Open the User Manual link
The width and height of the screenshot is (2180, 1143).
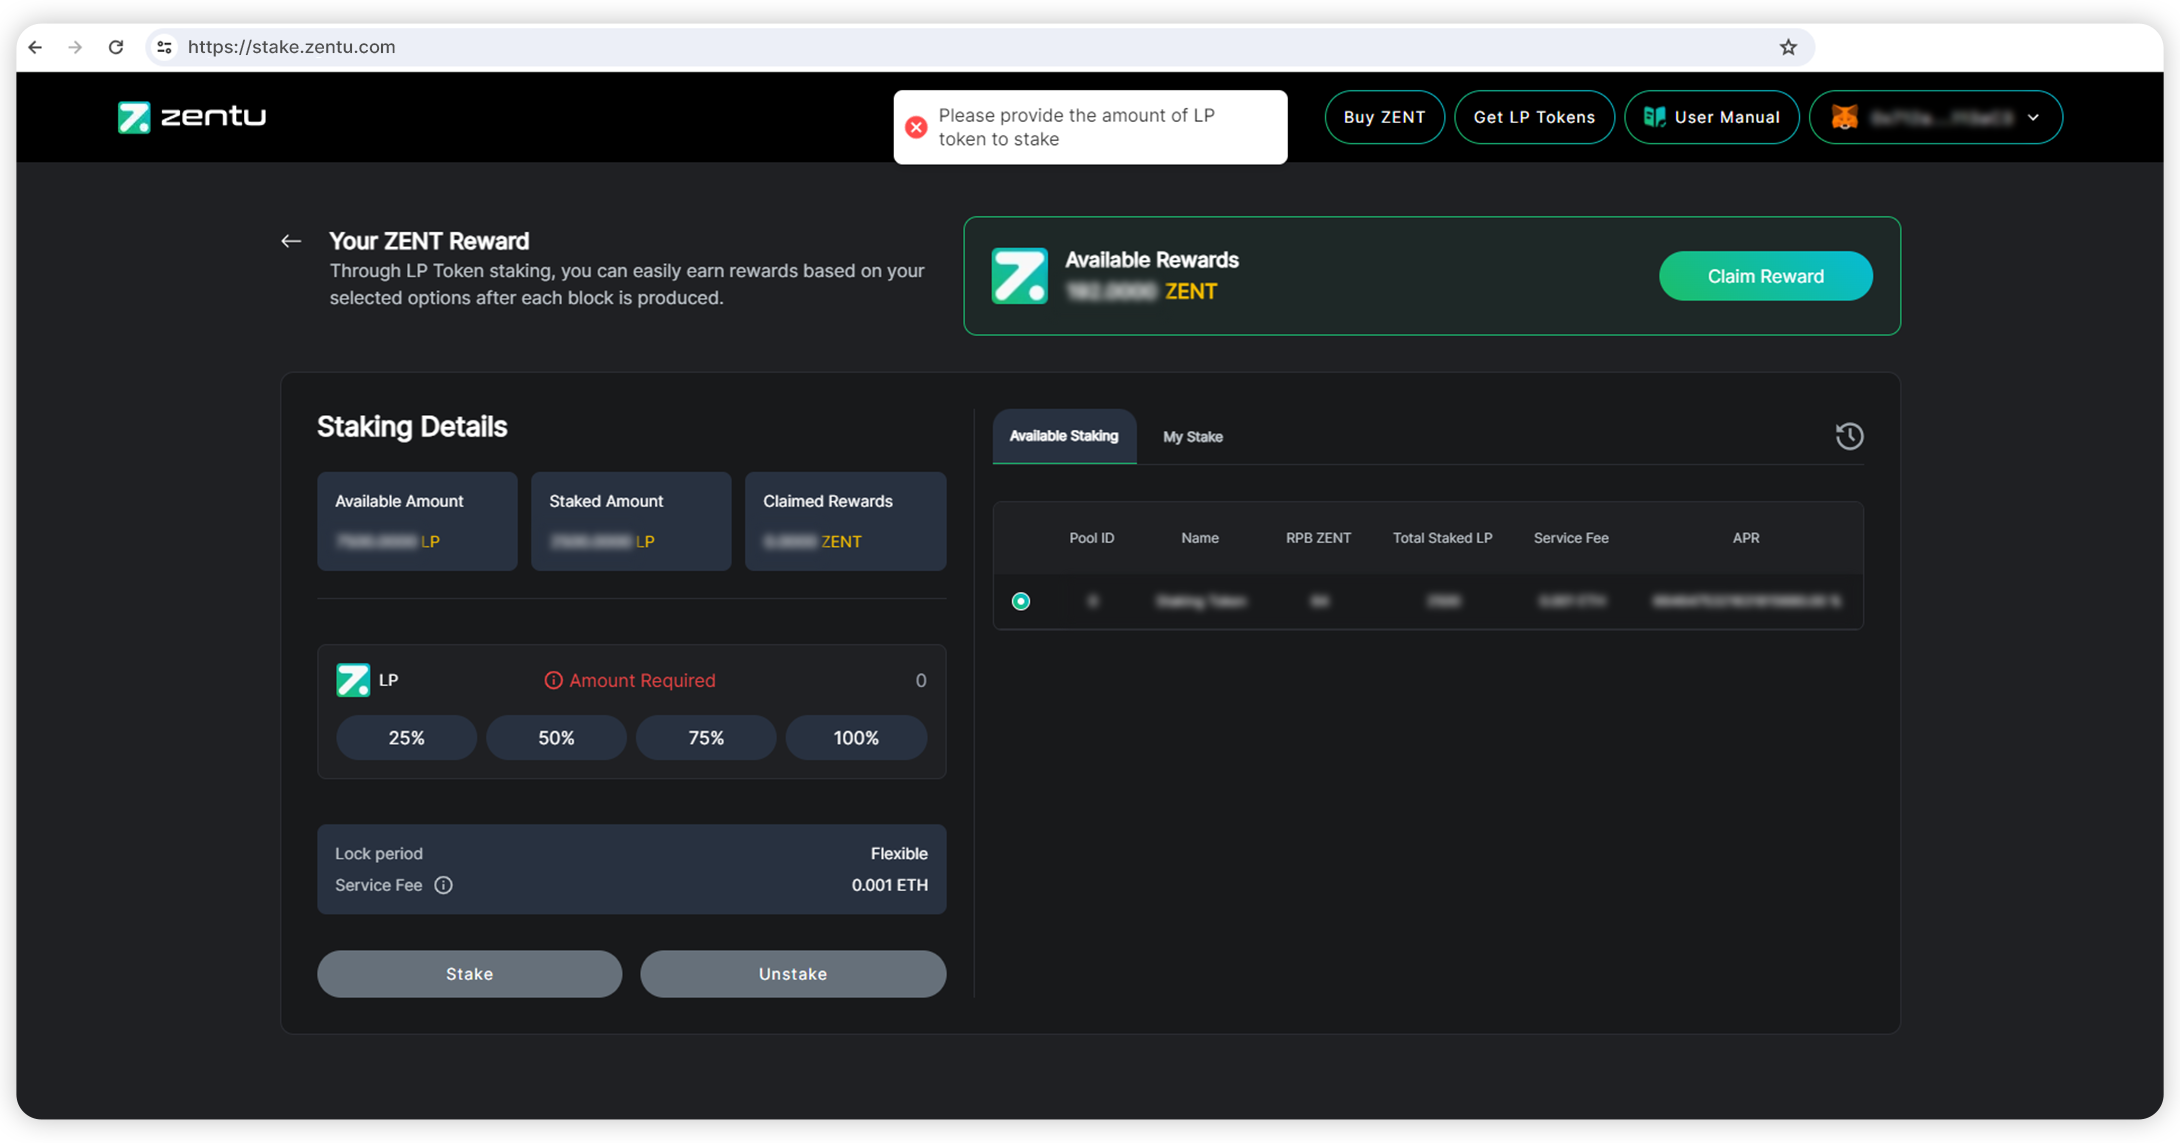[x=1711, y=117]
